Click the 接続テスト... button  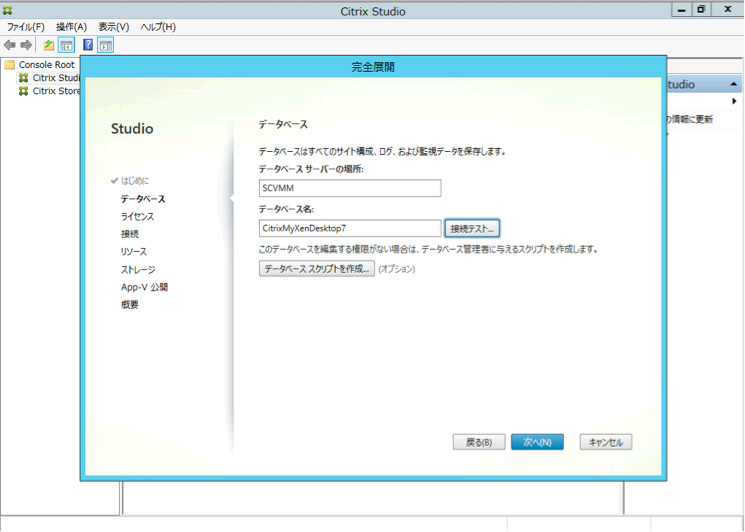tap(472, 228)
